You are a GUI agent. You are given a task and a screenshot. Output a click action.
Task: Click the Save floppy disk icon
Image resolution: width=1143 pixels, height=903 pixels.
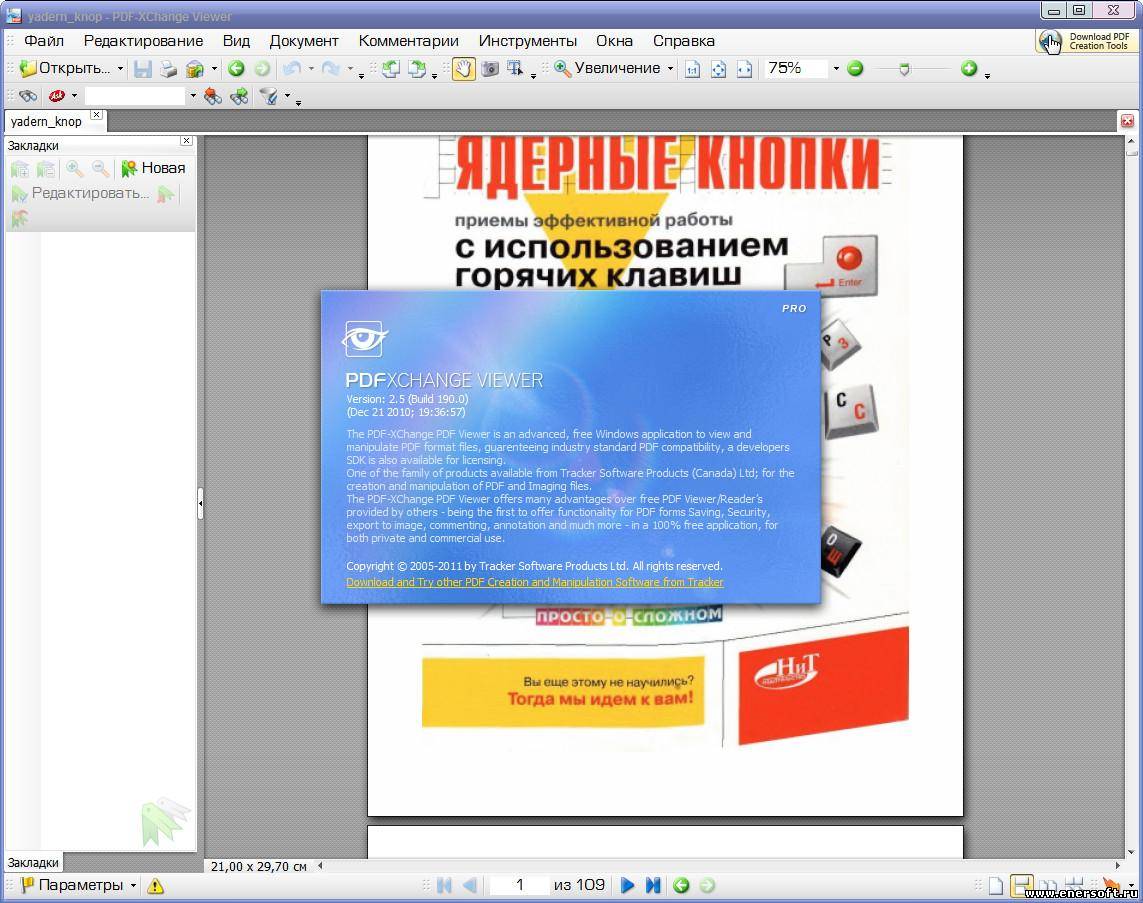pos(143,69)
